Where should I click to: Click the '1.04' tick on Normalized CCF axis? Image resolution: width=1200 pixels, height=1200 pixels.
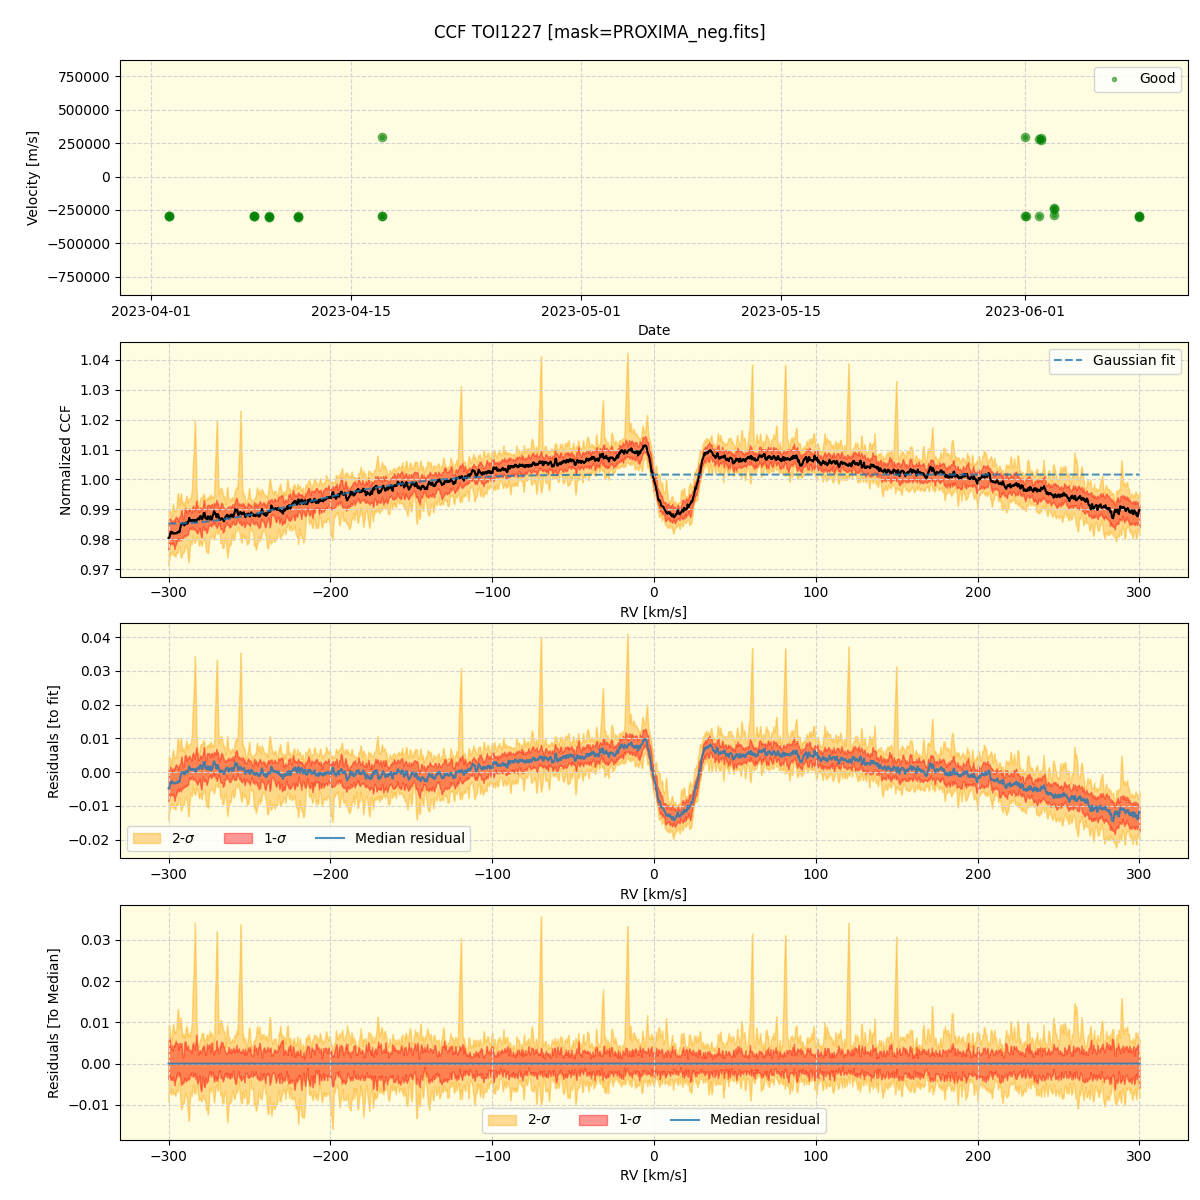pyautogui.click(x=95, y=360)
